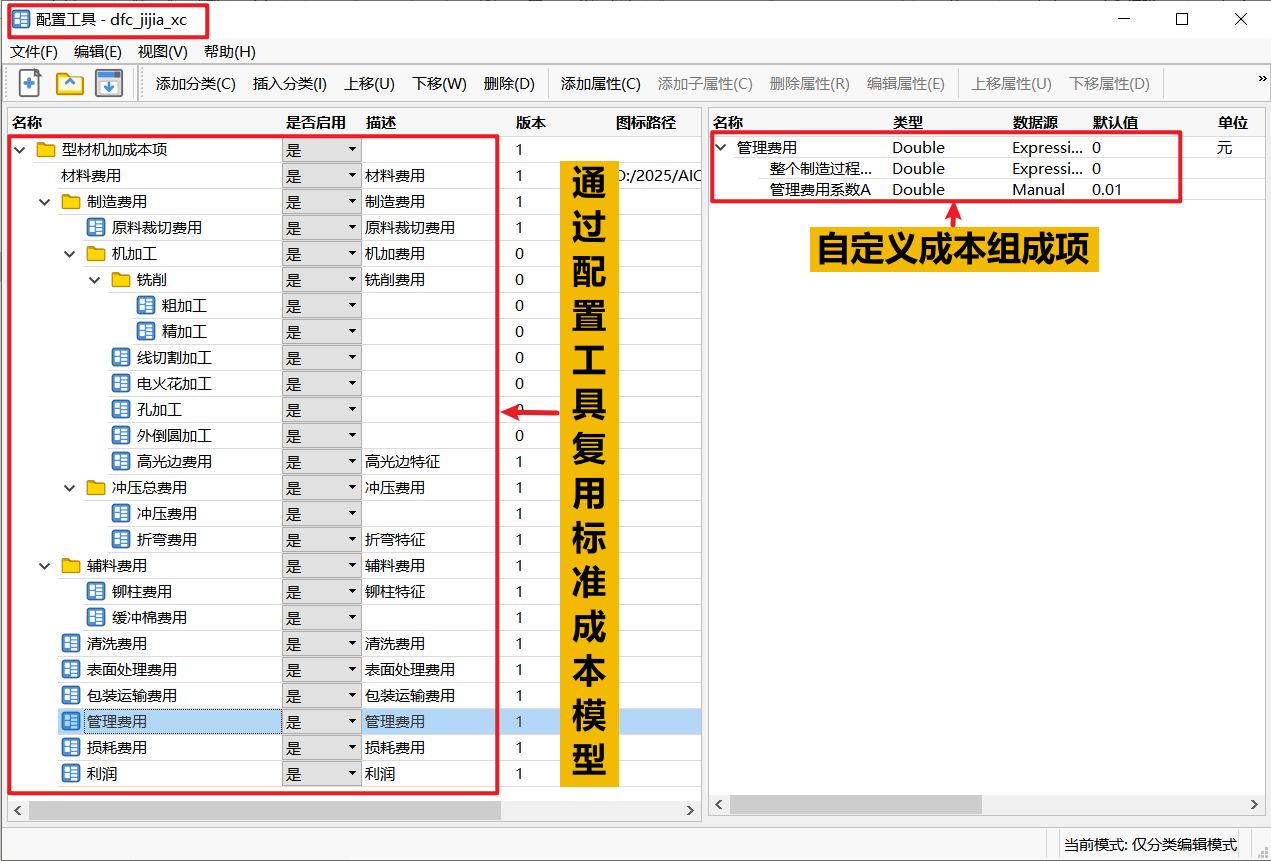Click the 图标路径 column header
1271x861 pixels.
pos(646,123)
